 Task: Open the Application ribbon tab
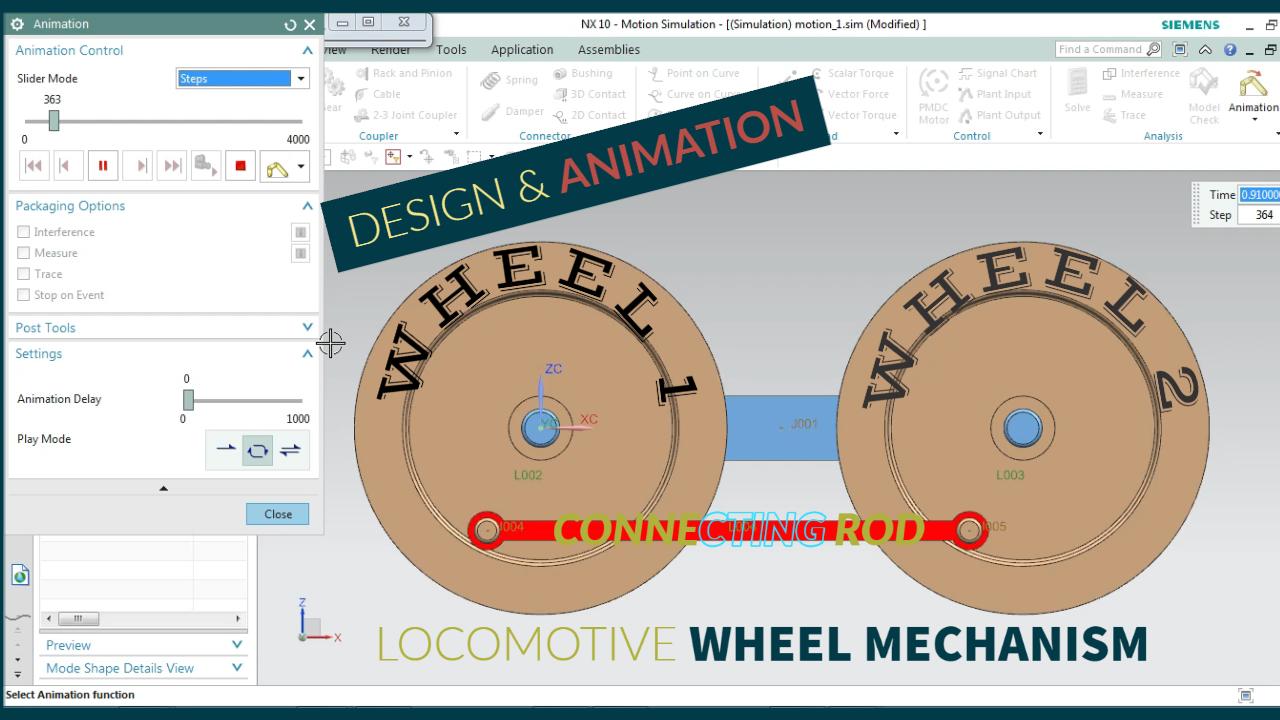(x=521, y=50)
